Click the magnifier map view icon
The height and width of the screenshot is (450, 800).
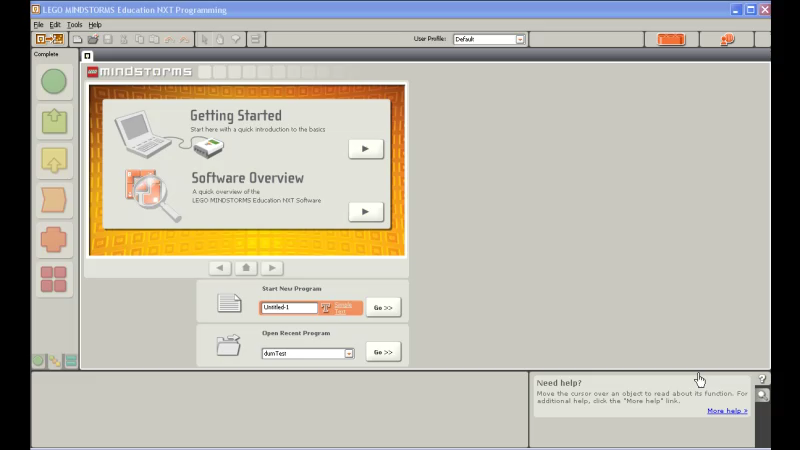point(762,395)
